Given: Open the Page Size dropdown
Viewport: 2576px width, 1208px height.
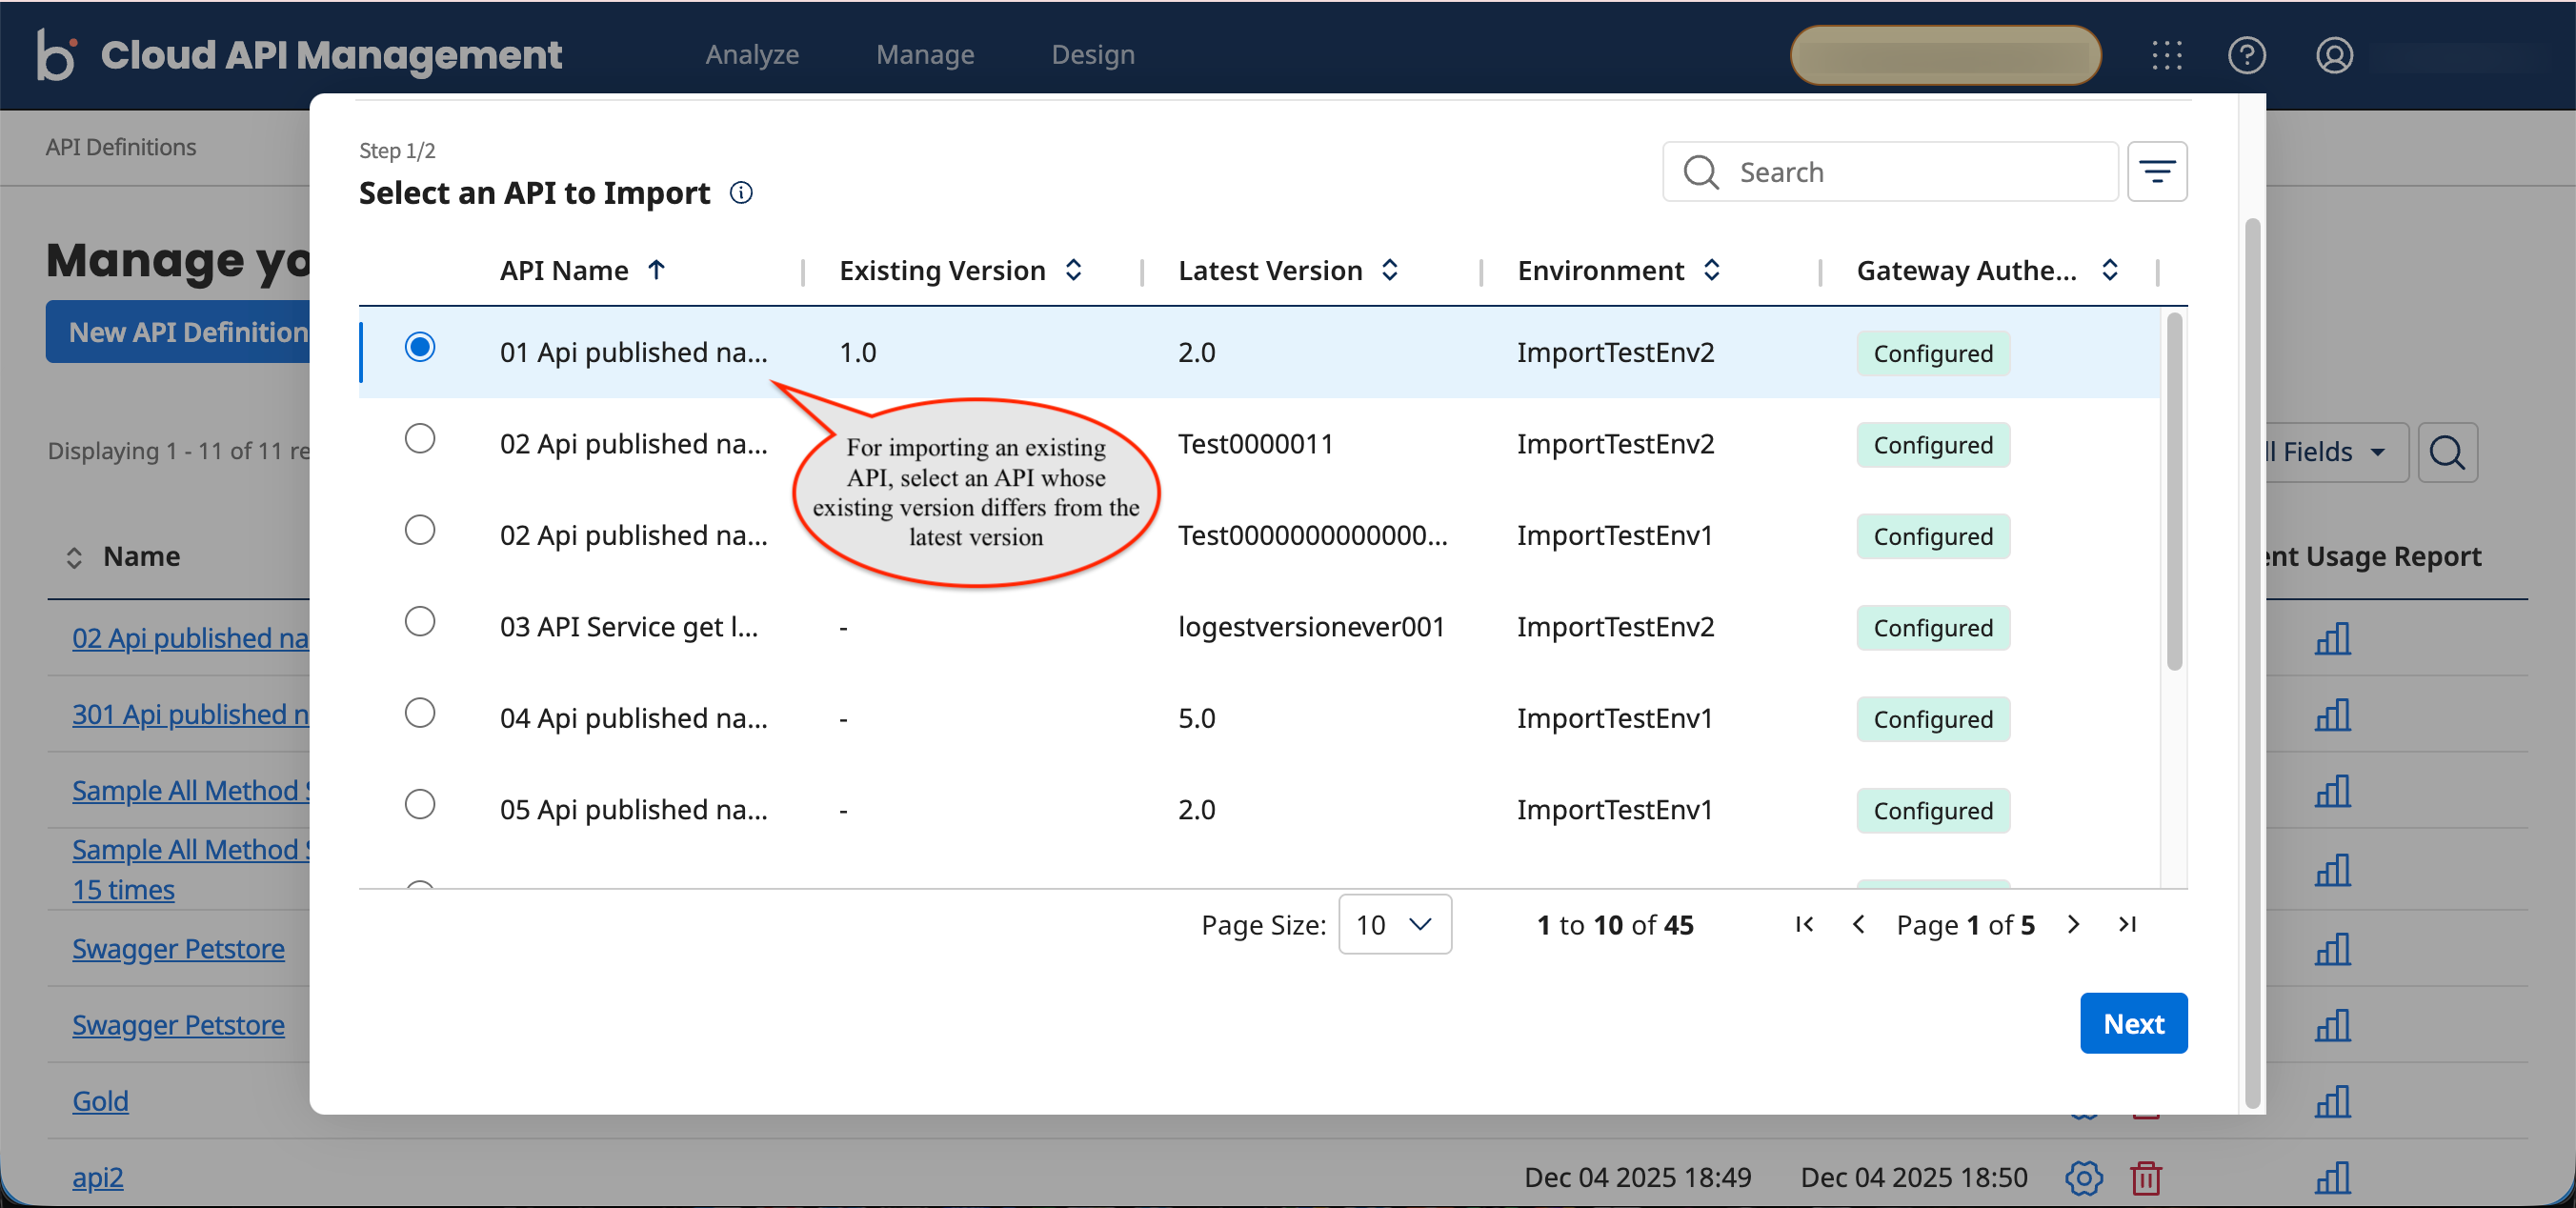Looking at the screenshot, I should point(1394,925).
